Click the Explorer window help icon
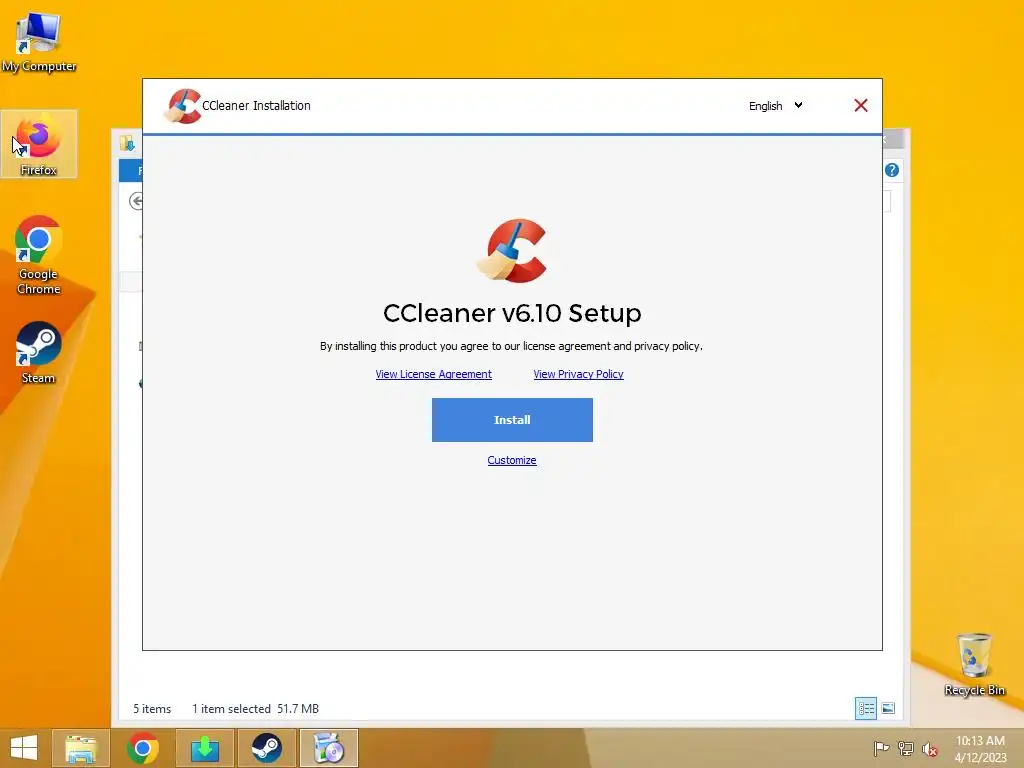 coord(891,170)
